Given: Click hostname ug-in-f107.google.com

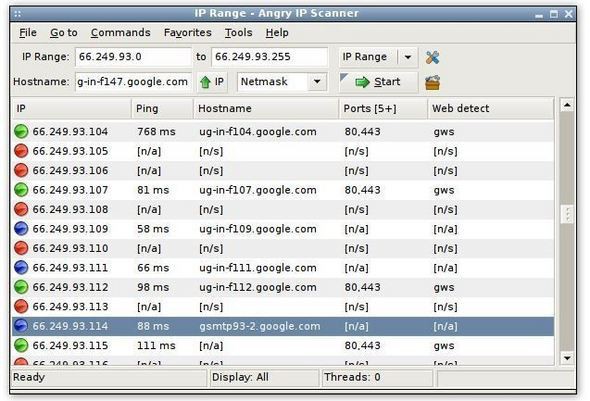Looking at the screenshot, I should (x=258, y=190).
